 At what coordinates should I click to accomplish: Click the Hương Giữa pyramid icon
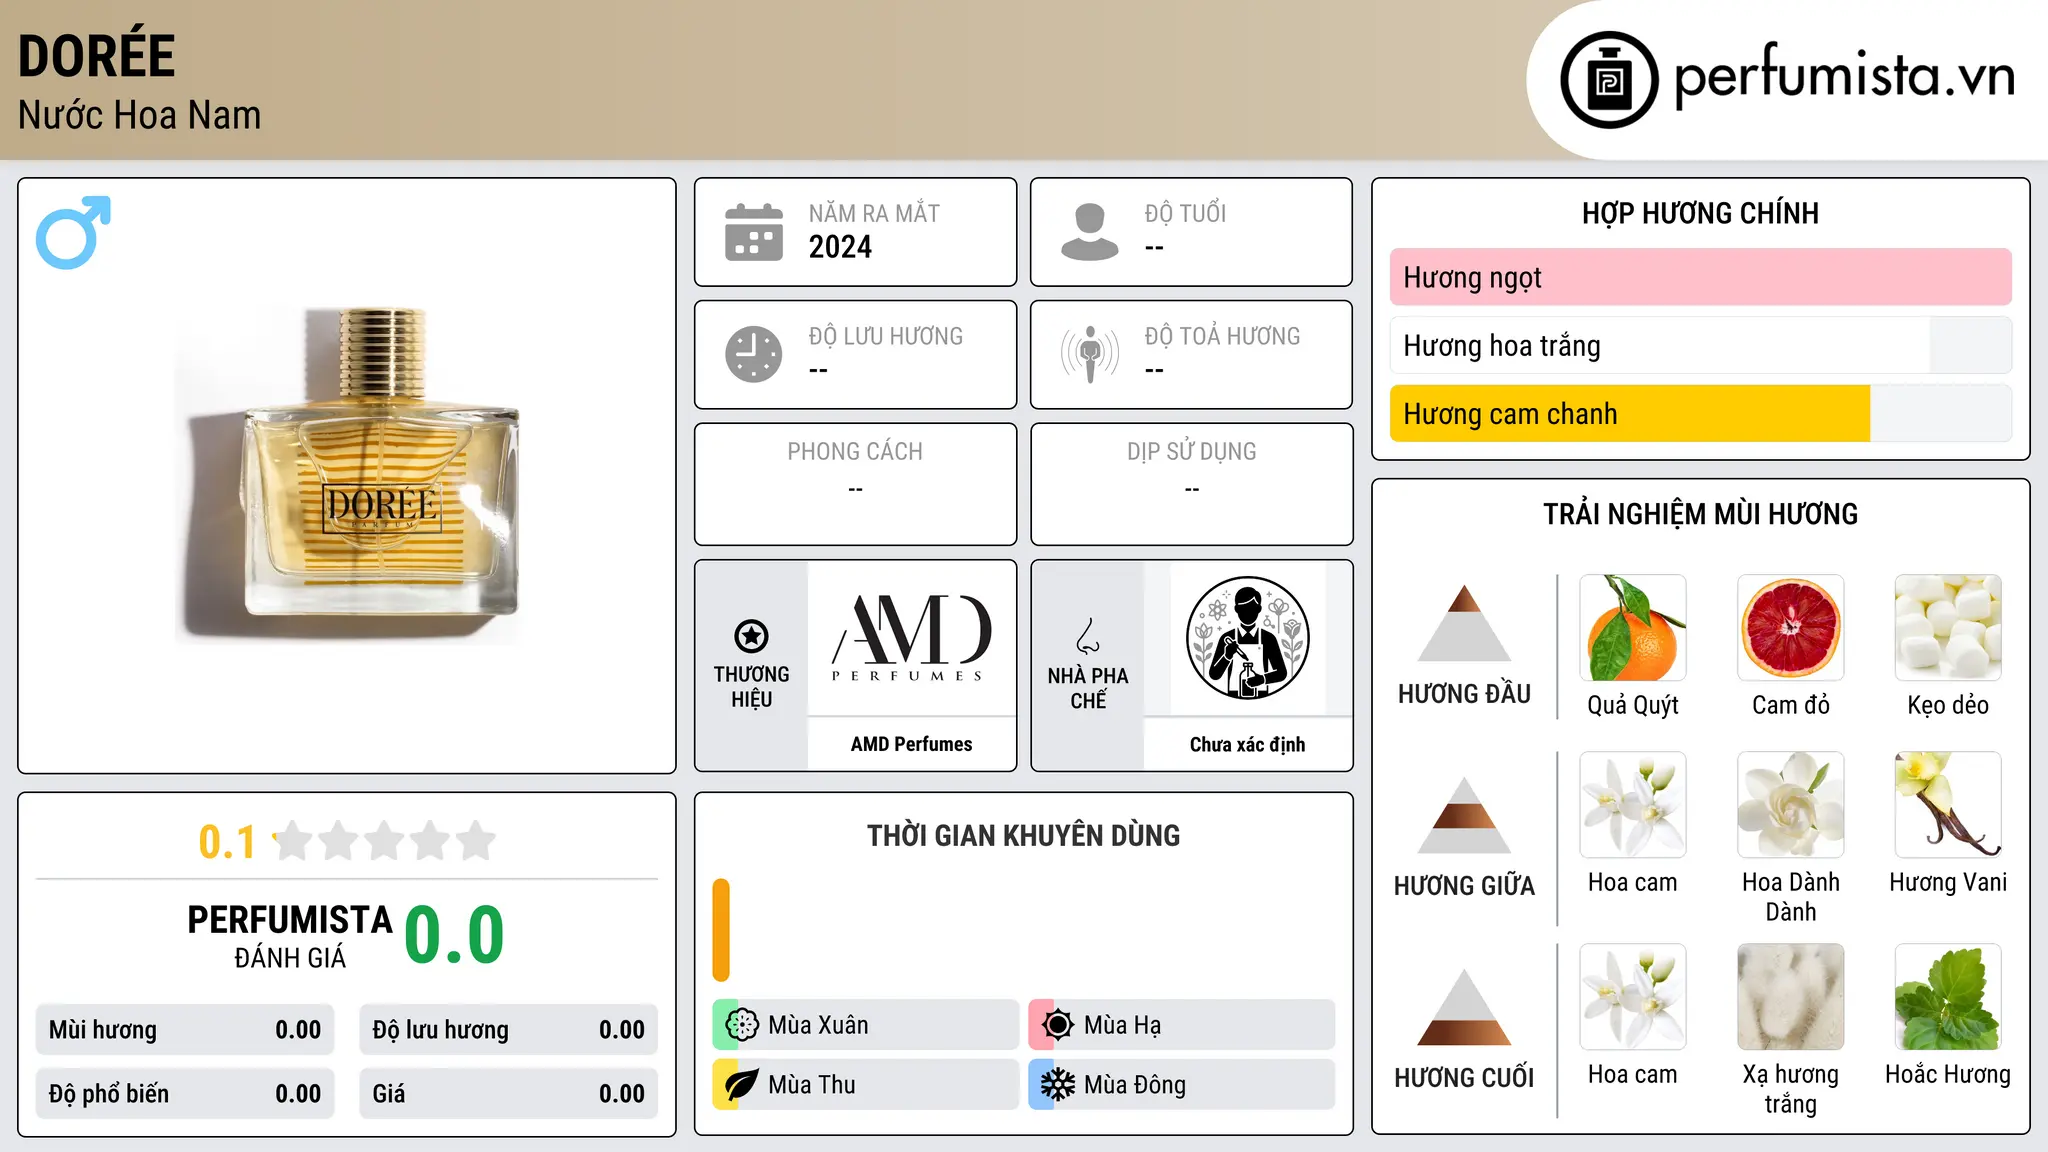click(x=1464, y=815)
